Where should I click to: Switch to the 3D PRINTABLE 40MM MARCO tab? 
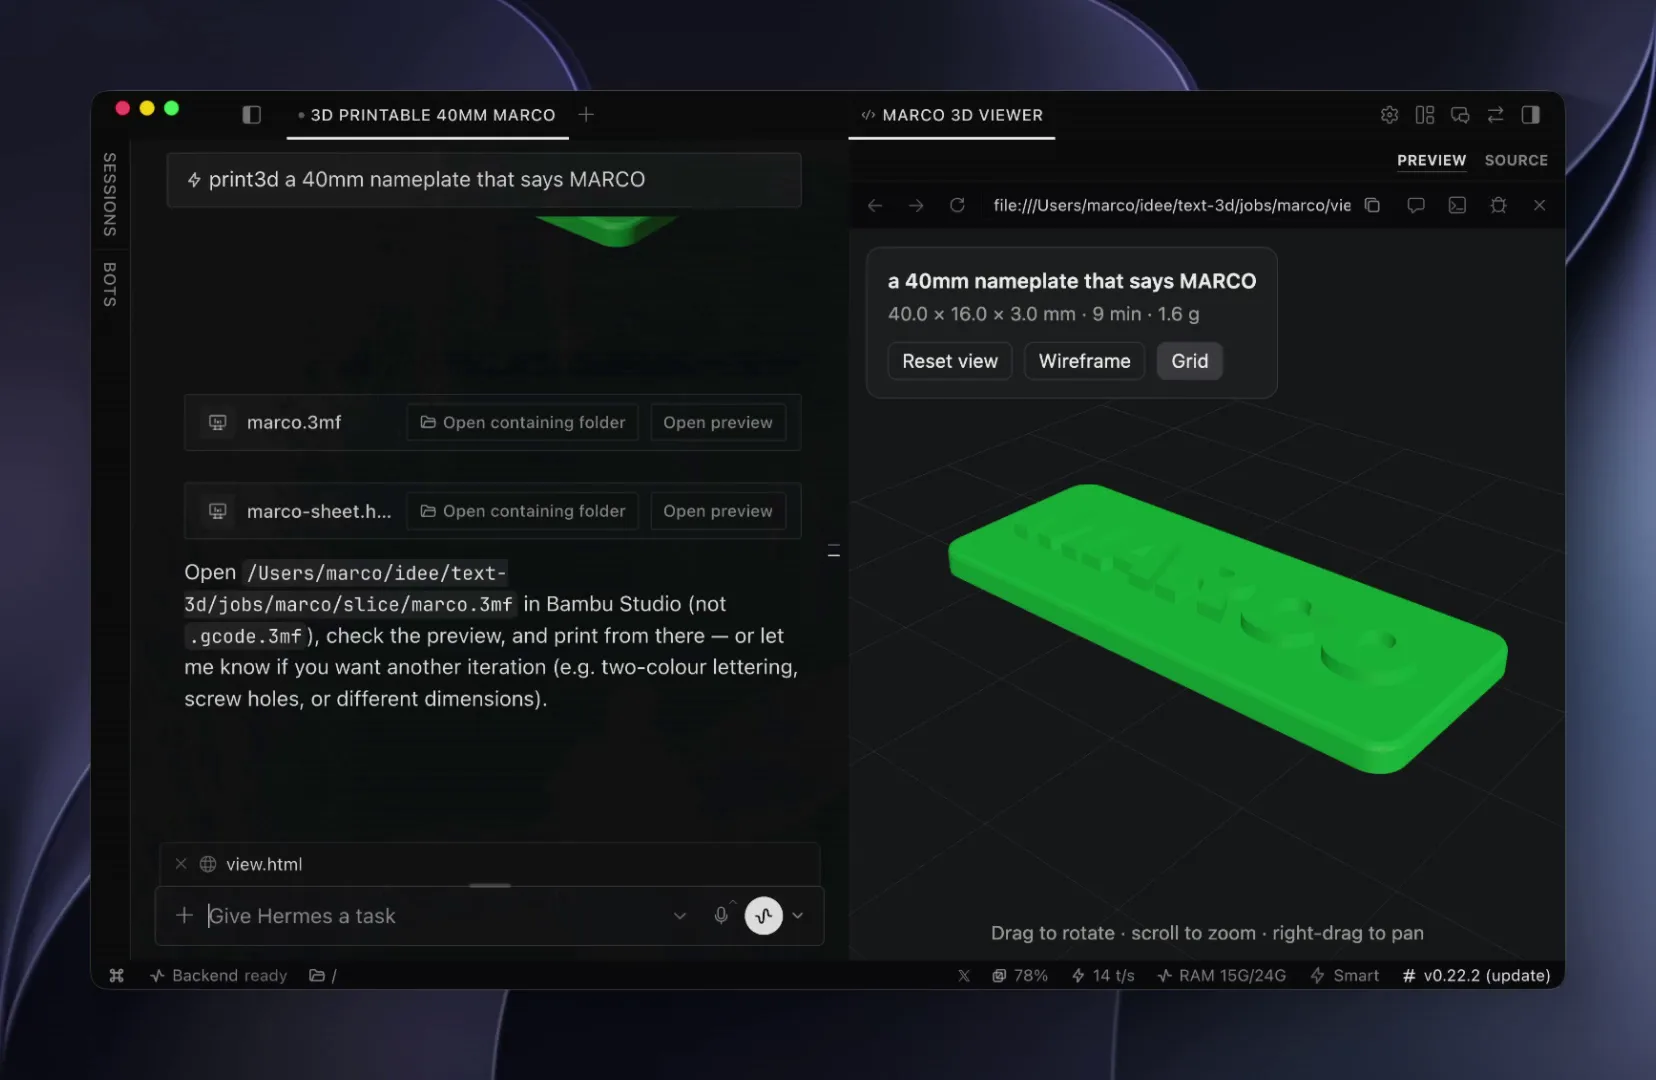[x=428, y=115]
